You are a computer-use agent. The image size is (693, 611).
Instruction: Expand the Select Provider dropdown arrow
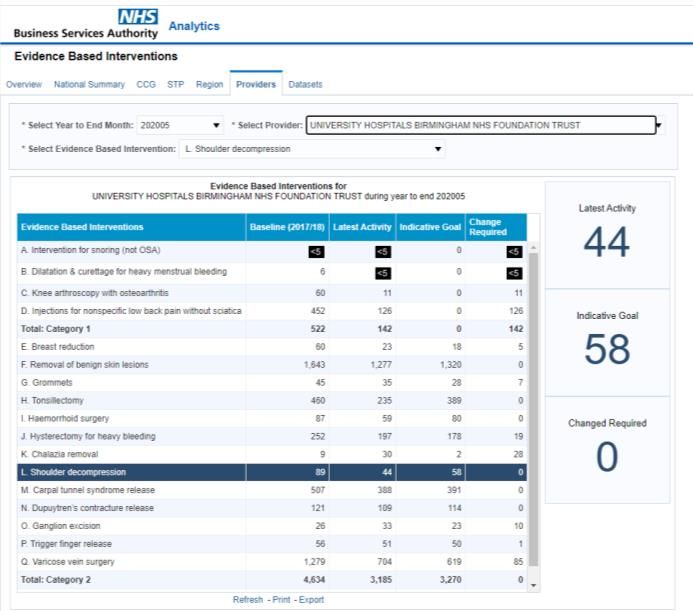coord(659,125)
